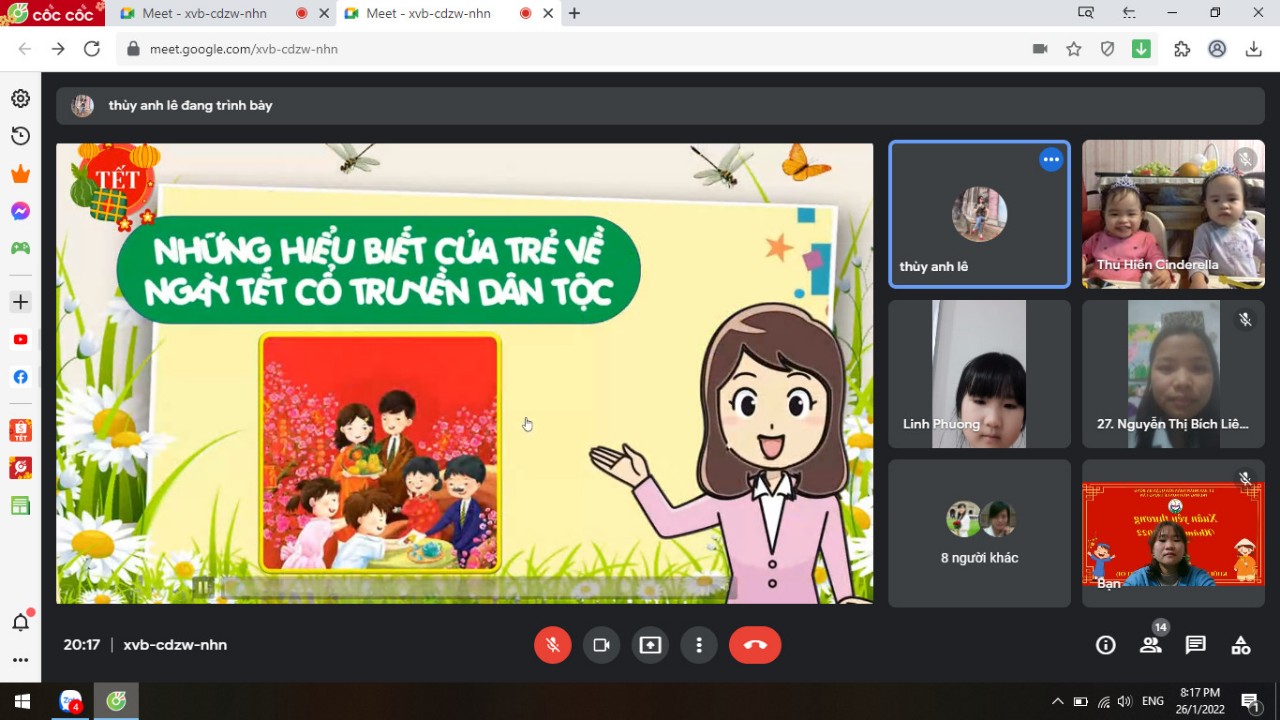
Task: Open the meeting chat panel
Action: click(x=1195, y=645)
